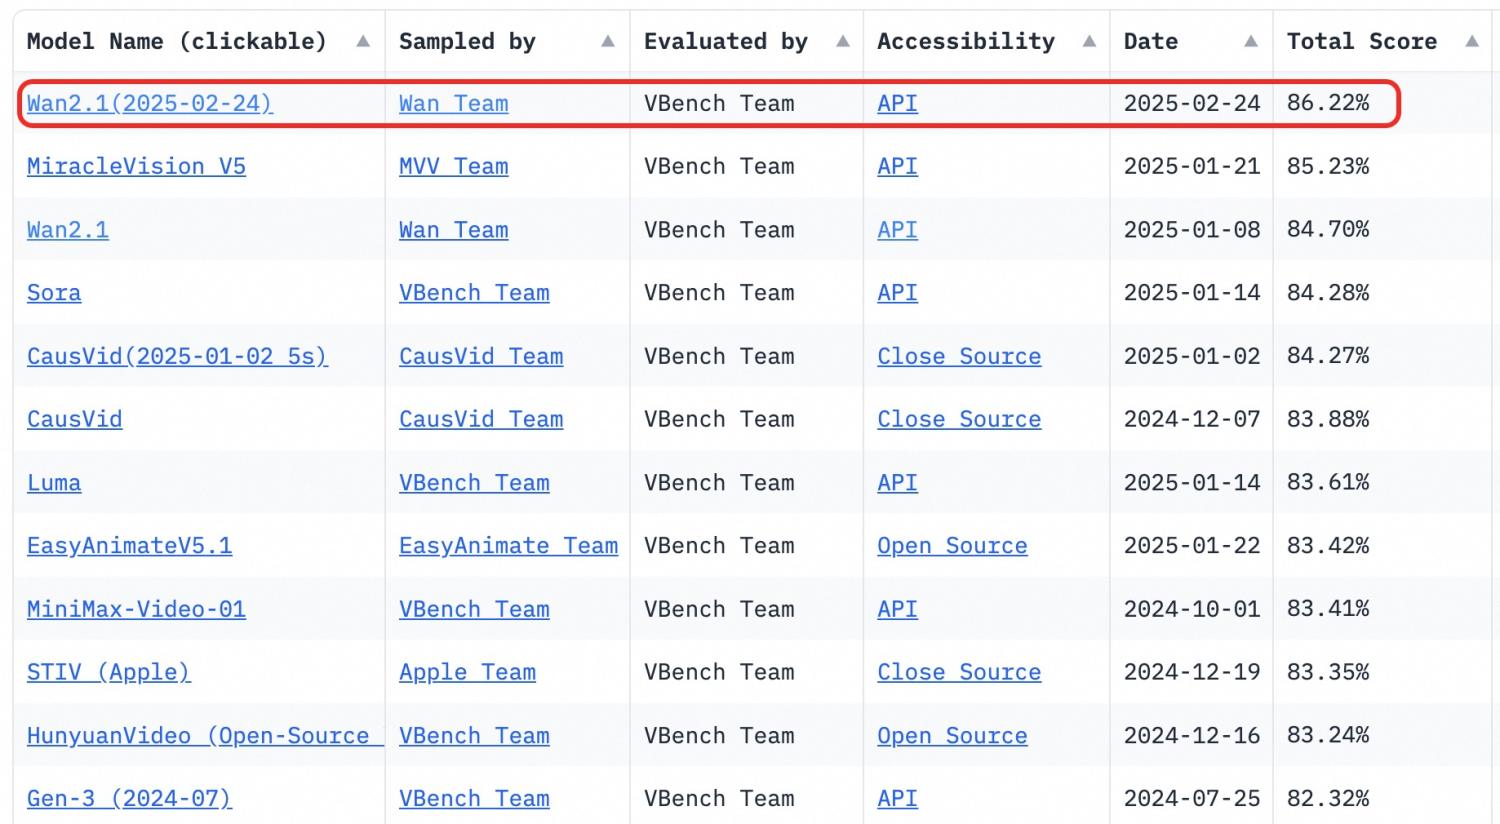Viewport: 1500px width, 824px height.
Task: Click the Gen-3 (2024-07) link
Action: tap(129, 799)
